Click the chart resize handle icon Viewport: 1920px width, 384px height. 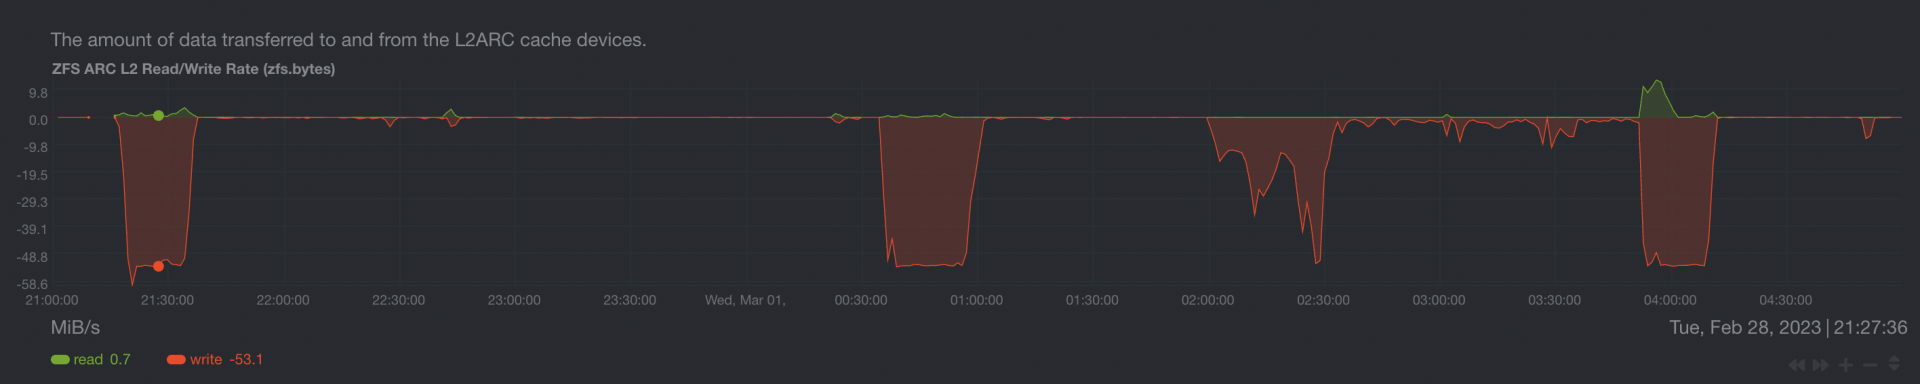[1894, 364]
